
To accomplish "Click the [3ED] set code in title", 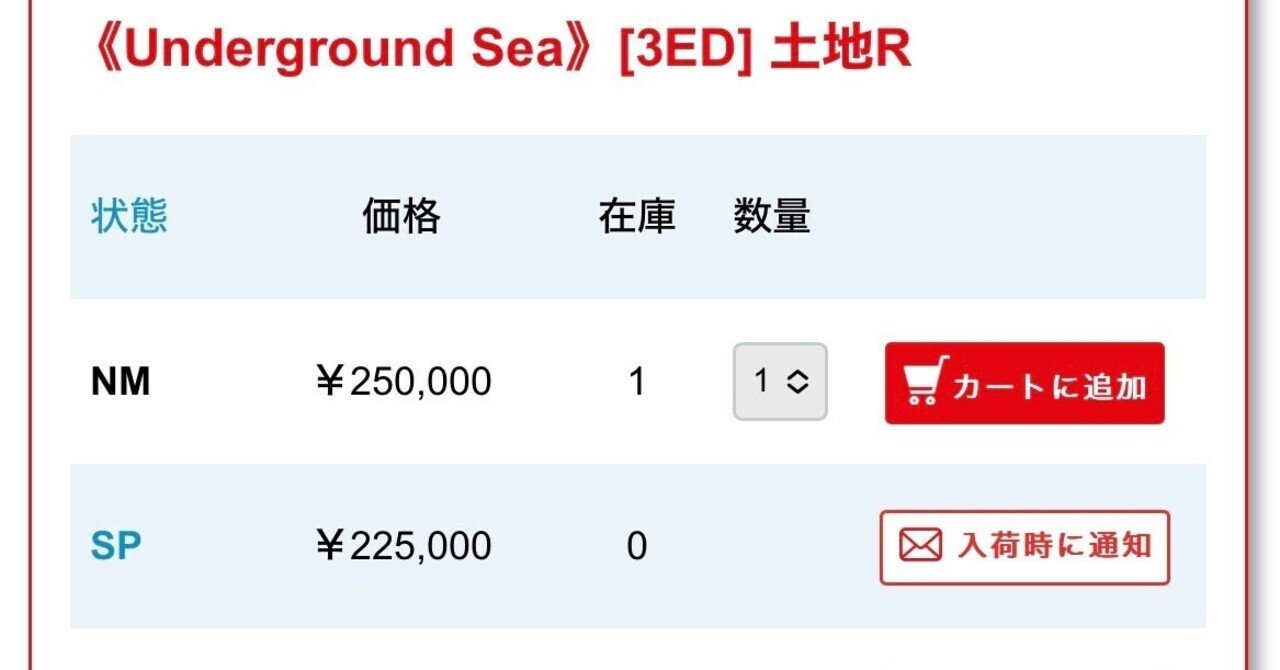I will point(686,50).
